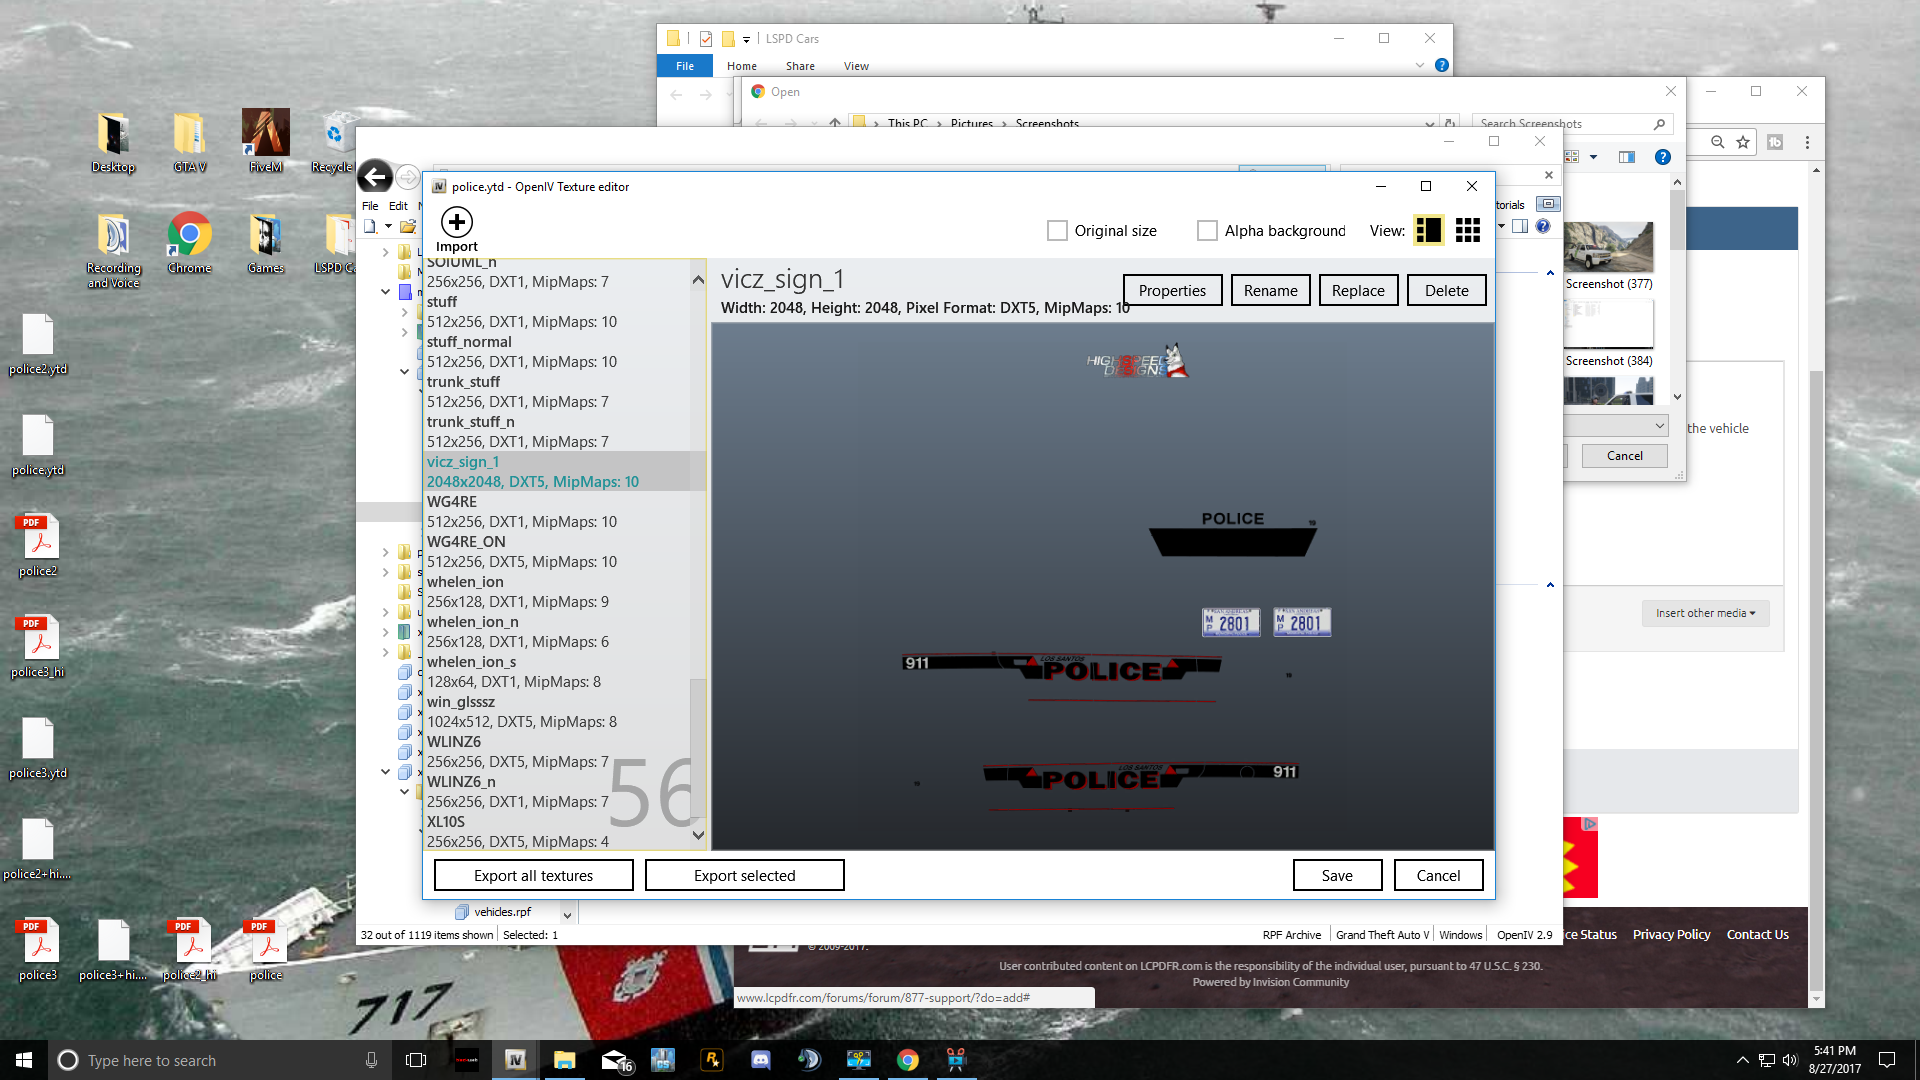Click OpenIV icon in taskbar
The height and width of the screenshot is (1080, 1920).
point(516,1060)
